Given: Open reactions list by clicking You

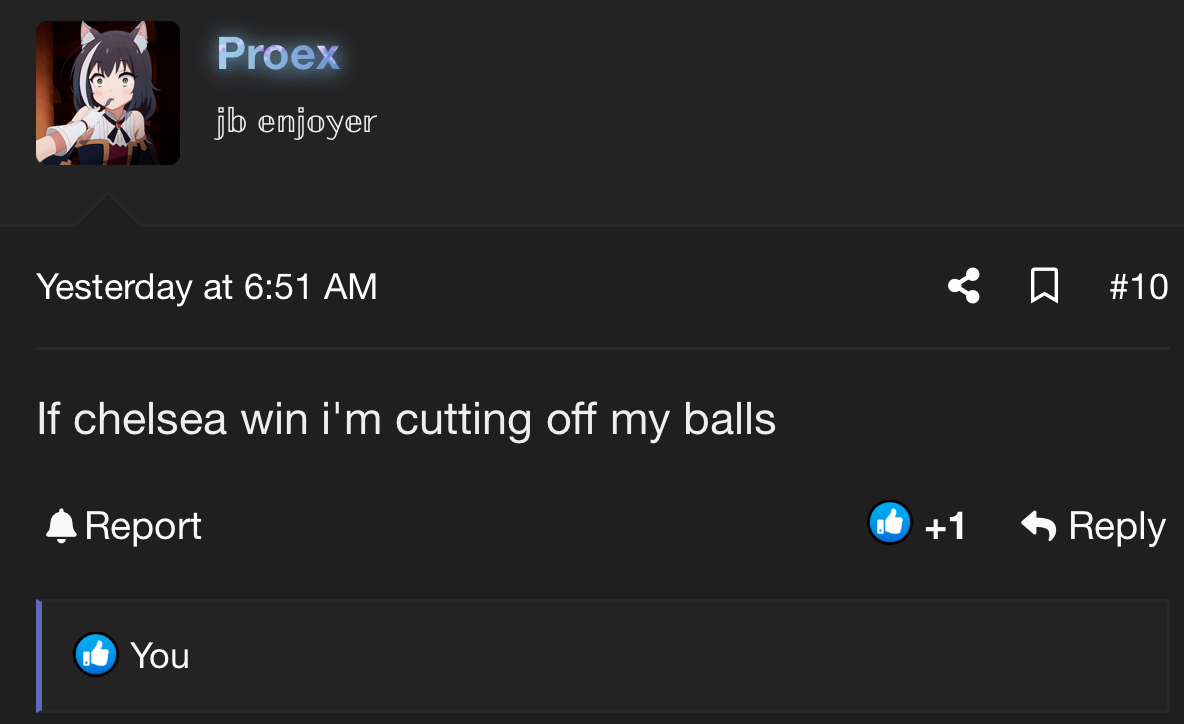Looking at the screenshot, I should point(159,655).
